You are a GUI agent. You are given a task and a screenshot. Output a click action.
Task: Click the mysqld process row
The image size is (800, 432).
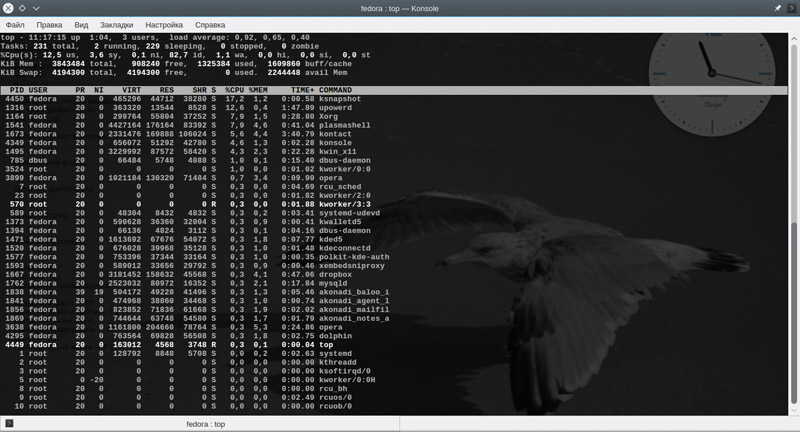pos(176,283)
